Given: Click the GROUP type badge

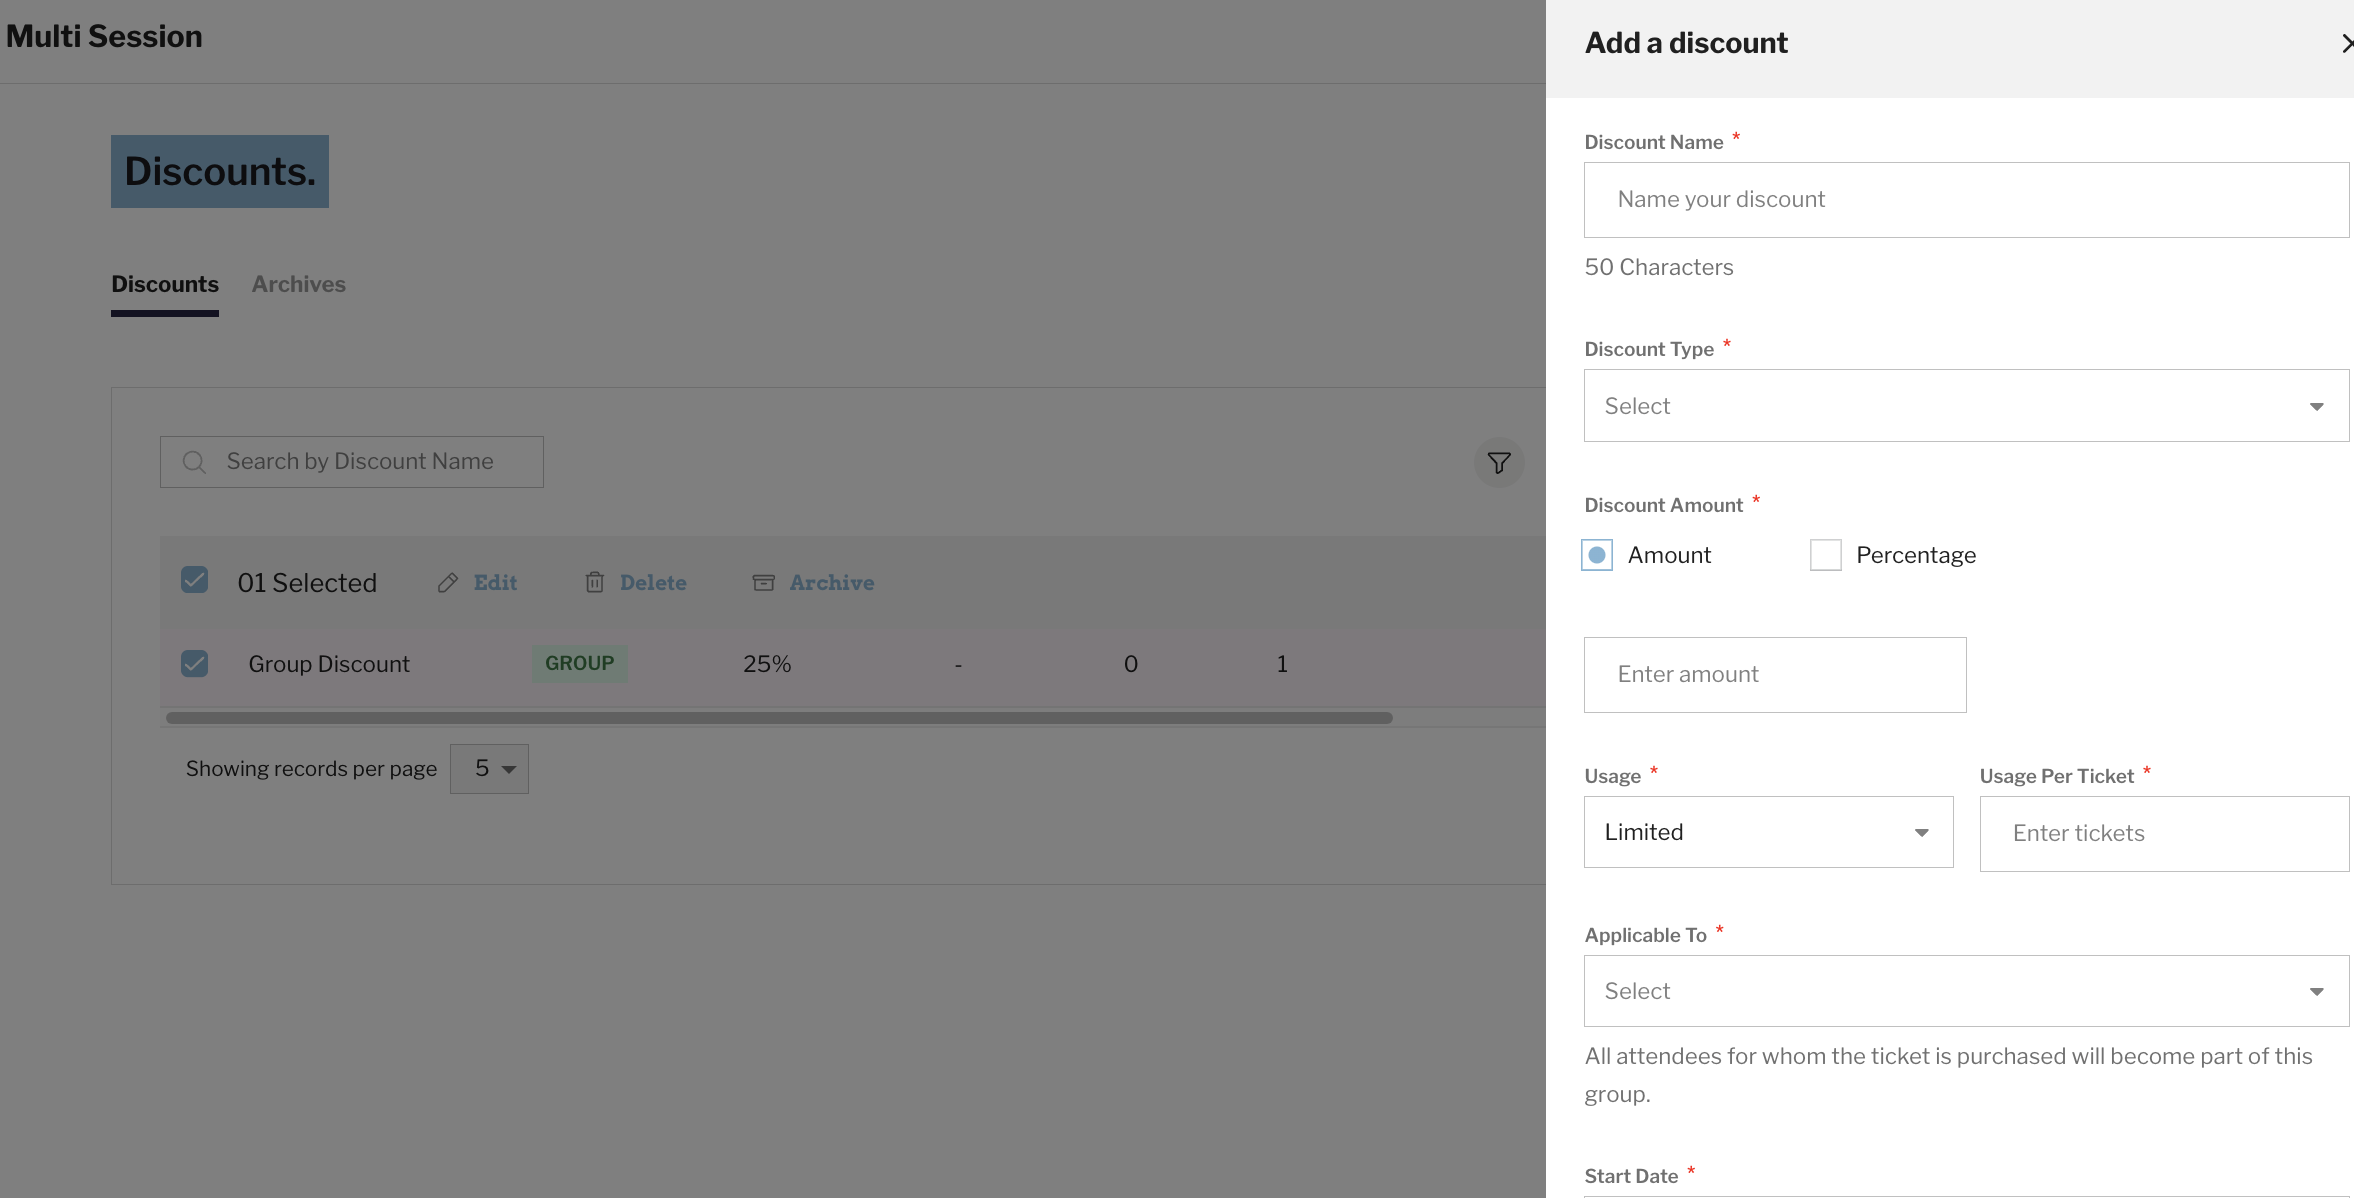Looking at the screenshot, I should (x=580, y=664).
